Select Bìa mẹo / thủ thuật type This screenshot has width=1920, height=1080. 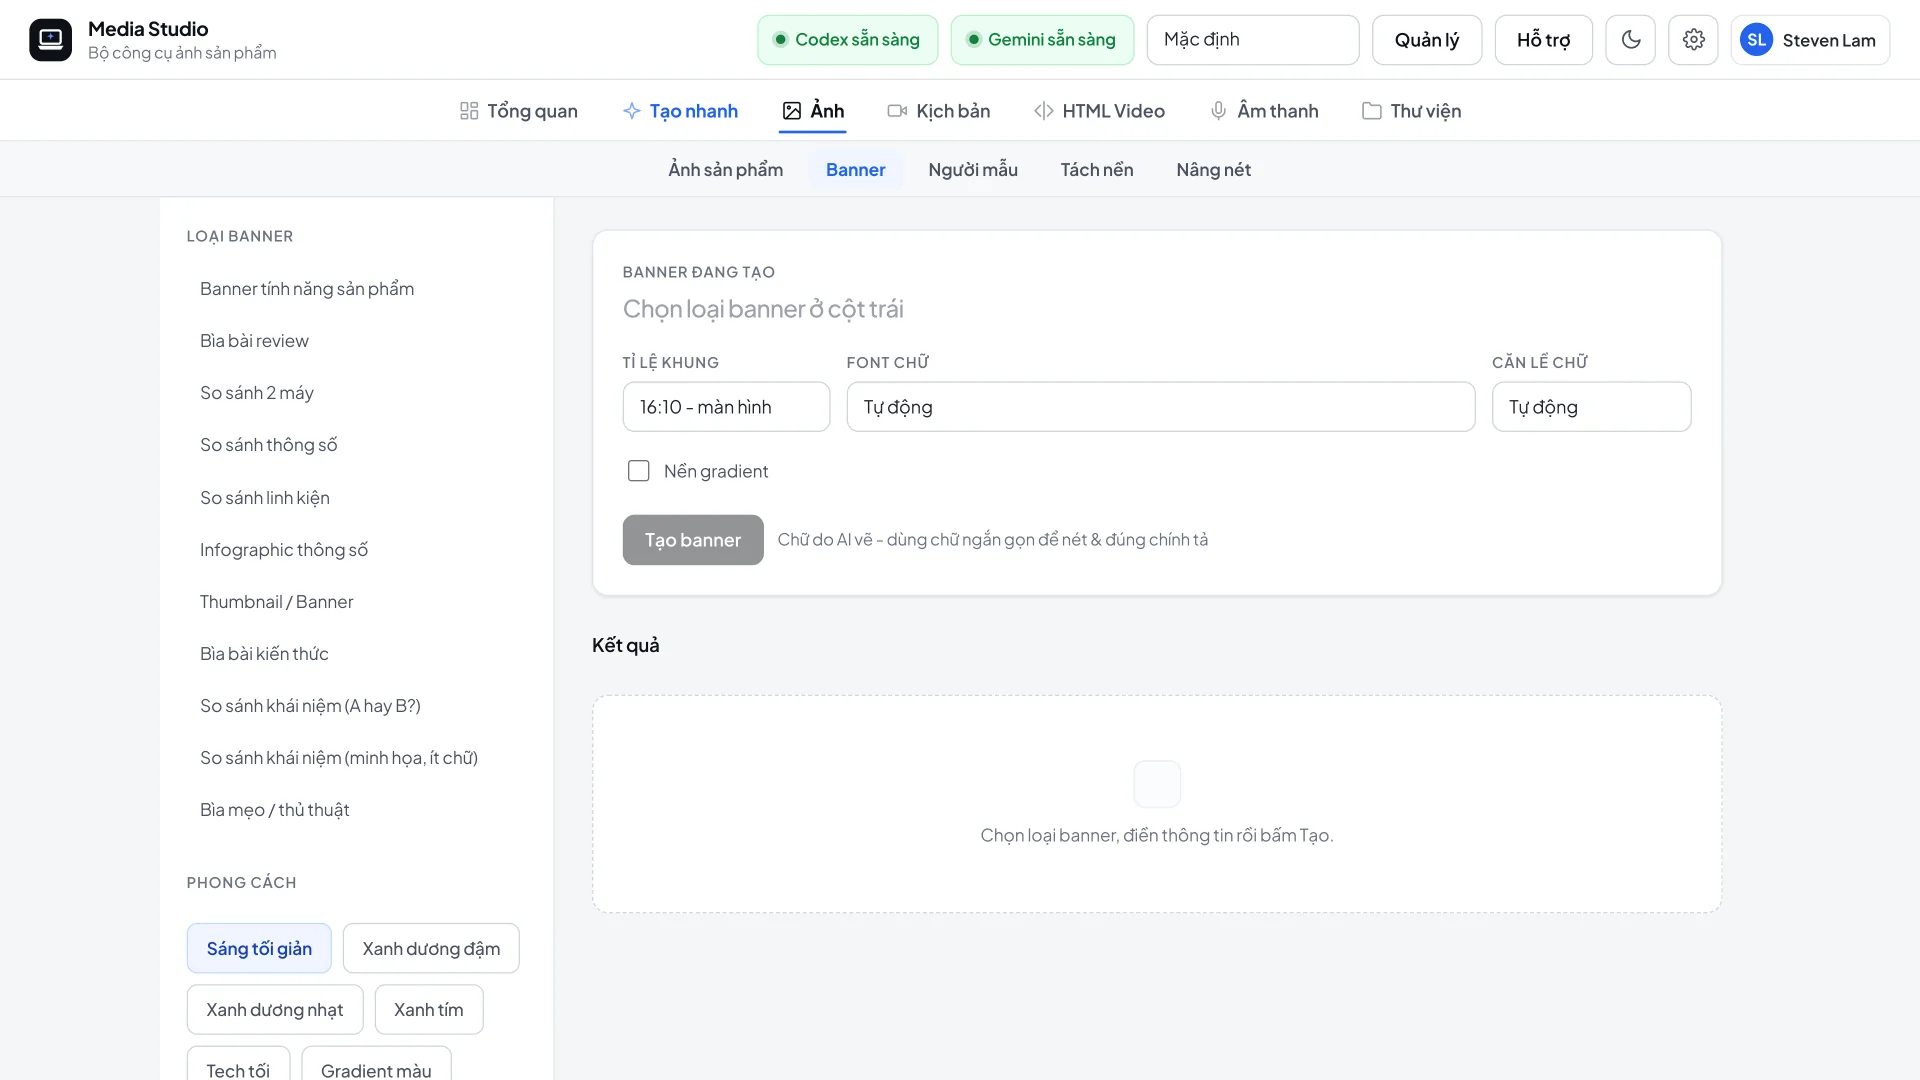(x=356, y=810)
